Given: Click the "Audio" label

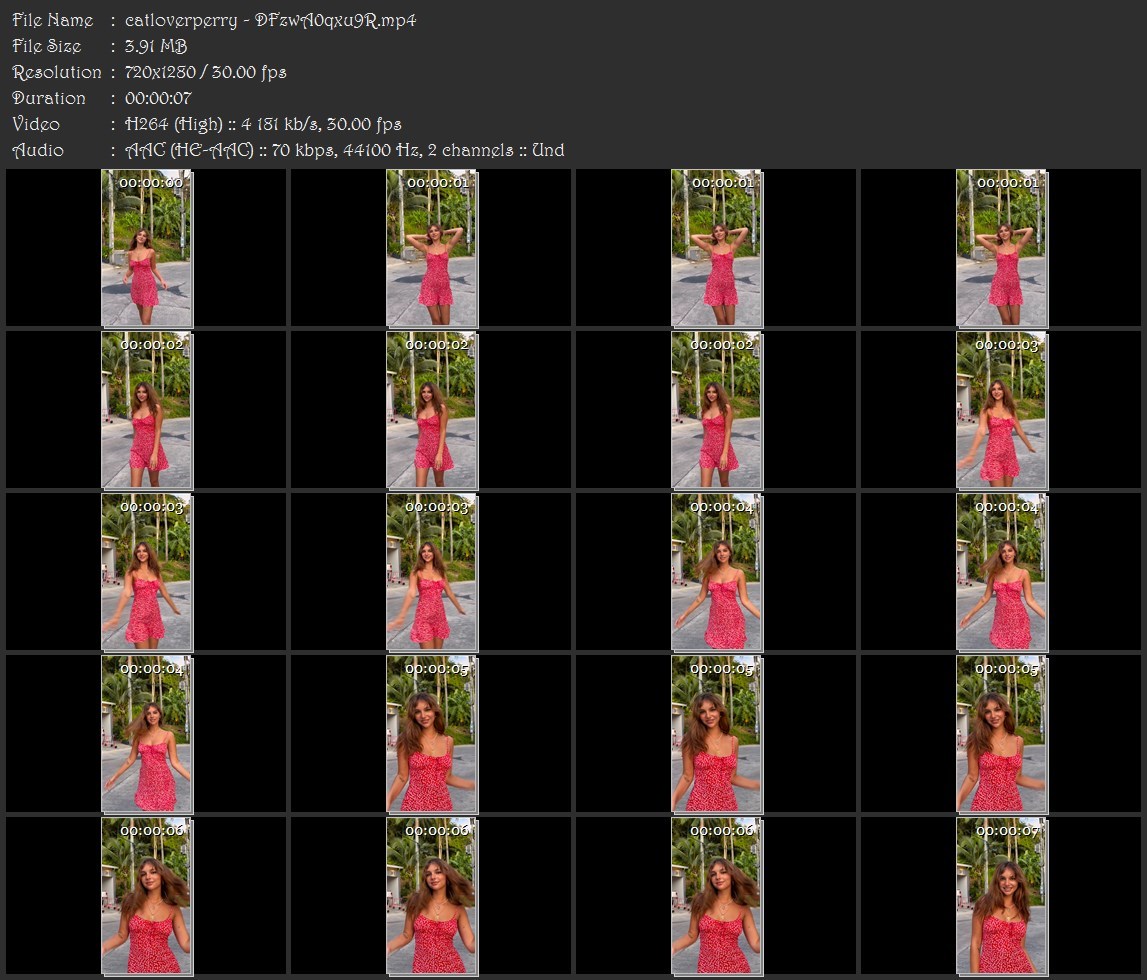Looking at the screenshot, I should (x=38, y=150).
